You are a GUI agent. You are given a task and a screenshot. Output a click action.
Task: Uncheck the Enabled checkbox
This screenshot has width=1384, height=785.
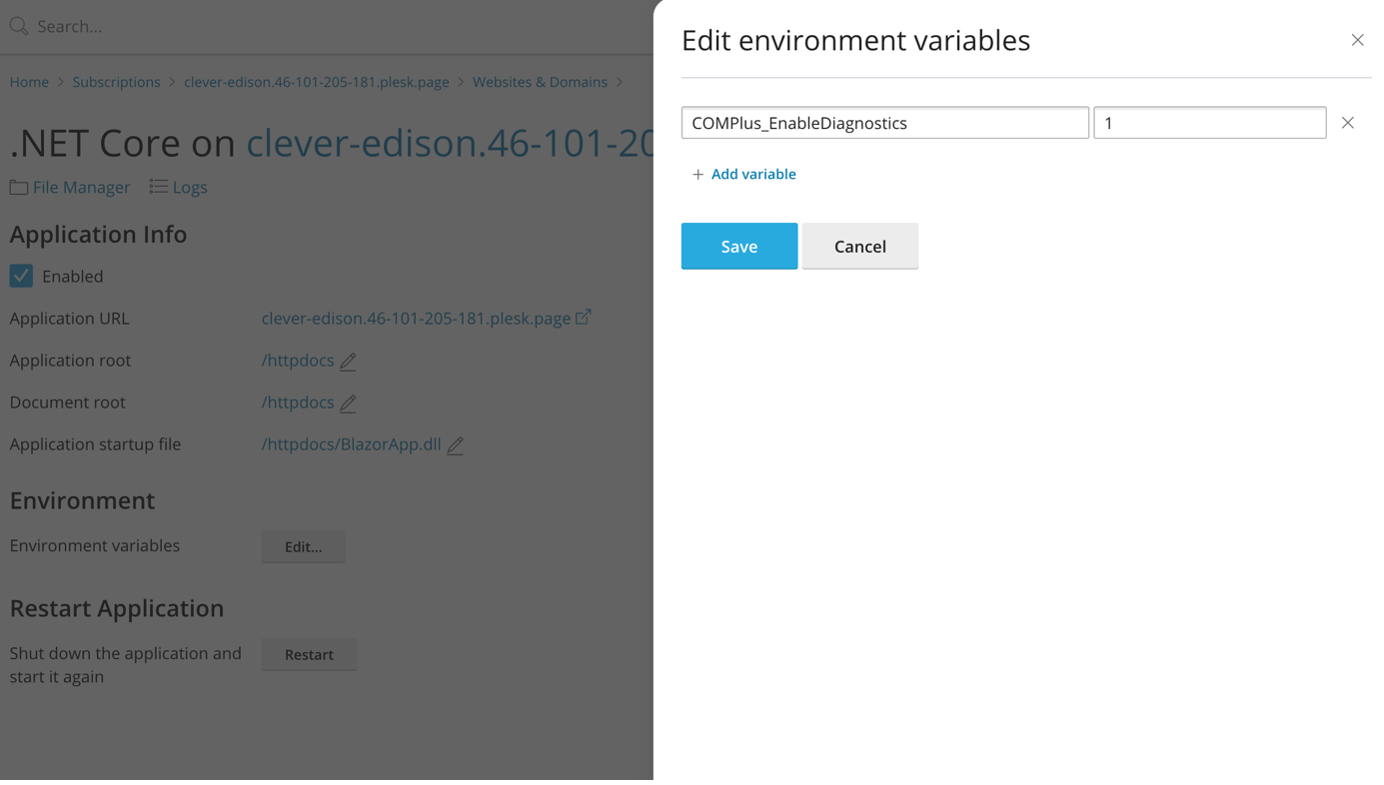[21, 275]
